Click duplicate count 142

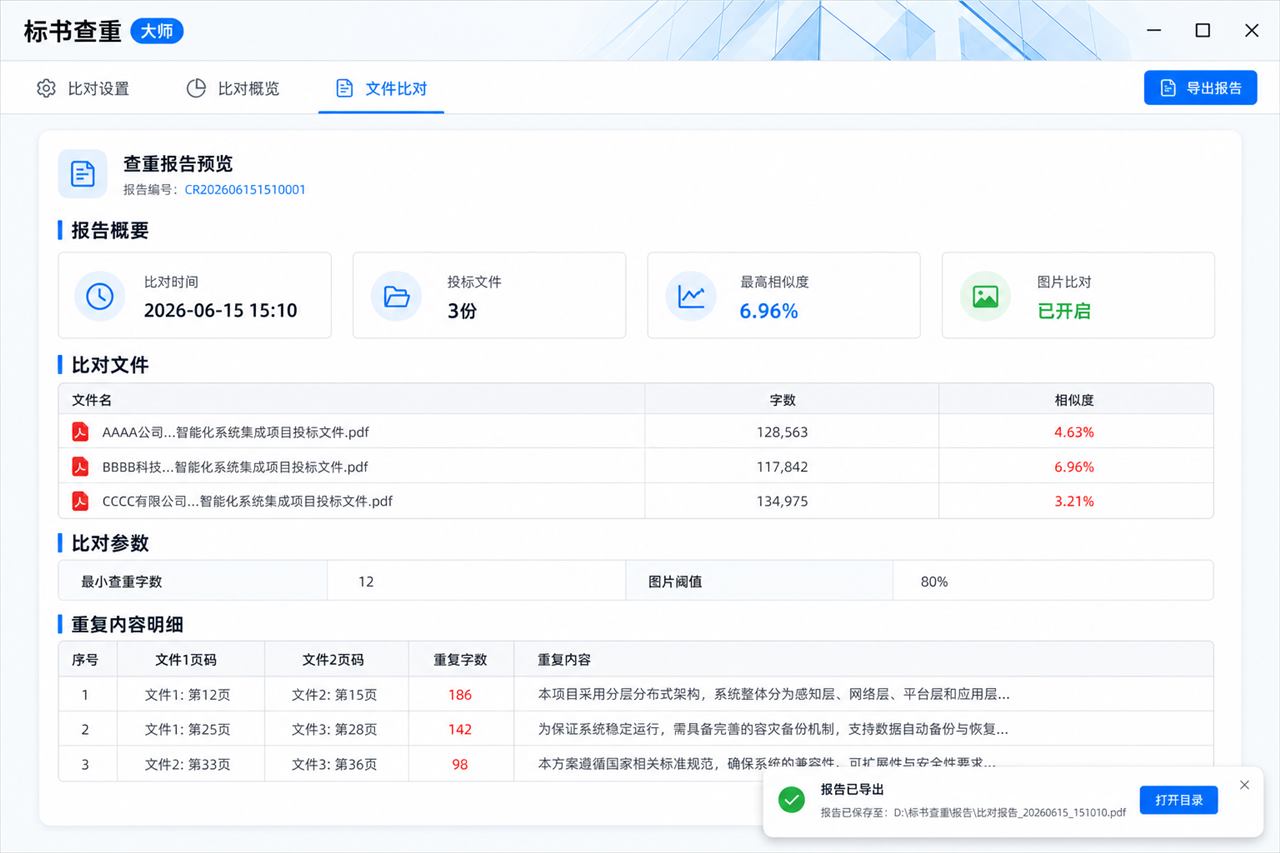(x=460, y=729)
